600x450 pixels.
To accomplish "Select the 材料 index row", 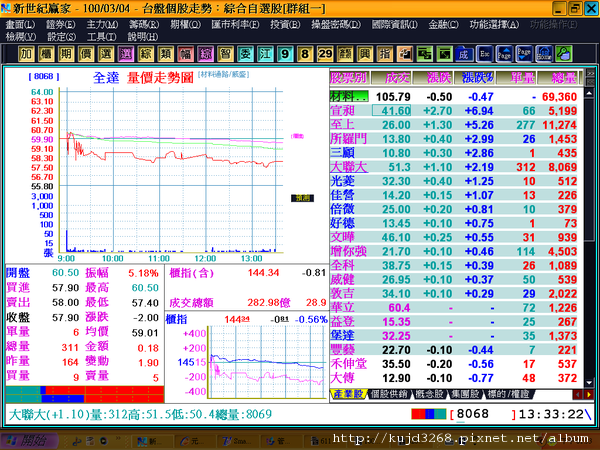I will [x=454, y=96].
